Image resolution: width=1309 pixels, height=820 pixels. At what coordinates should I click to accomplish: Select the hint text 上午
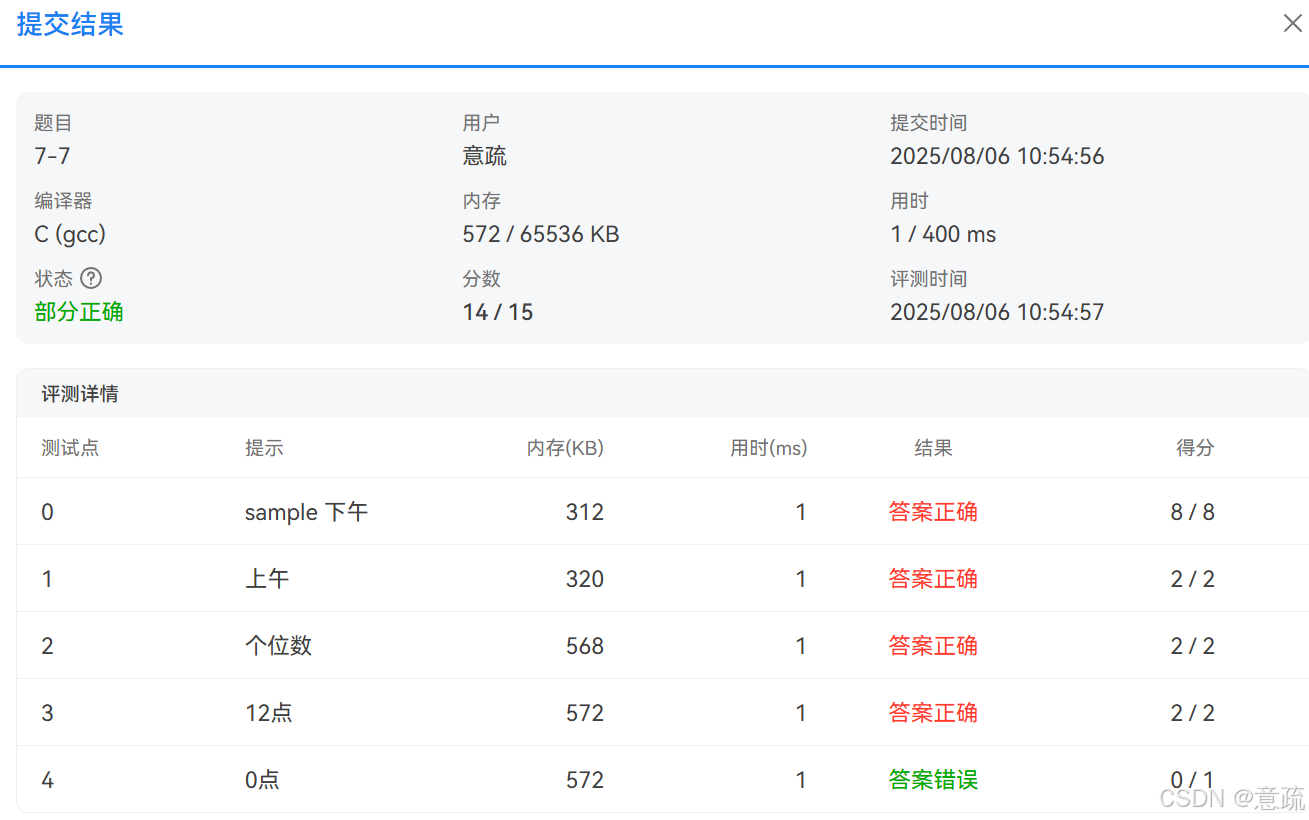point(267,579)
